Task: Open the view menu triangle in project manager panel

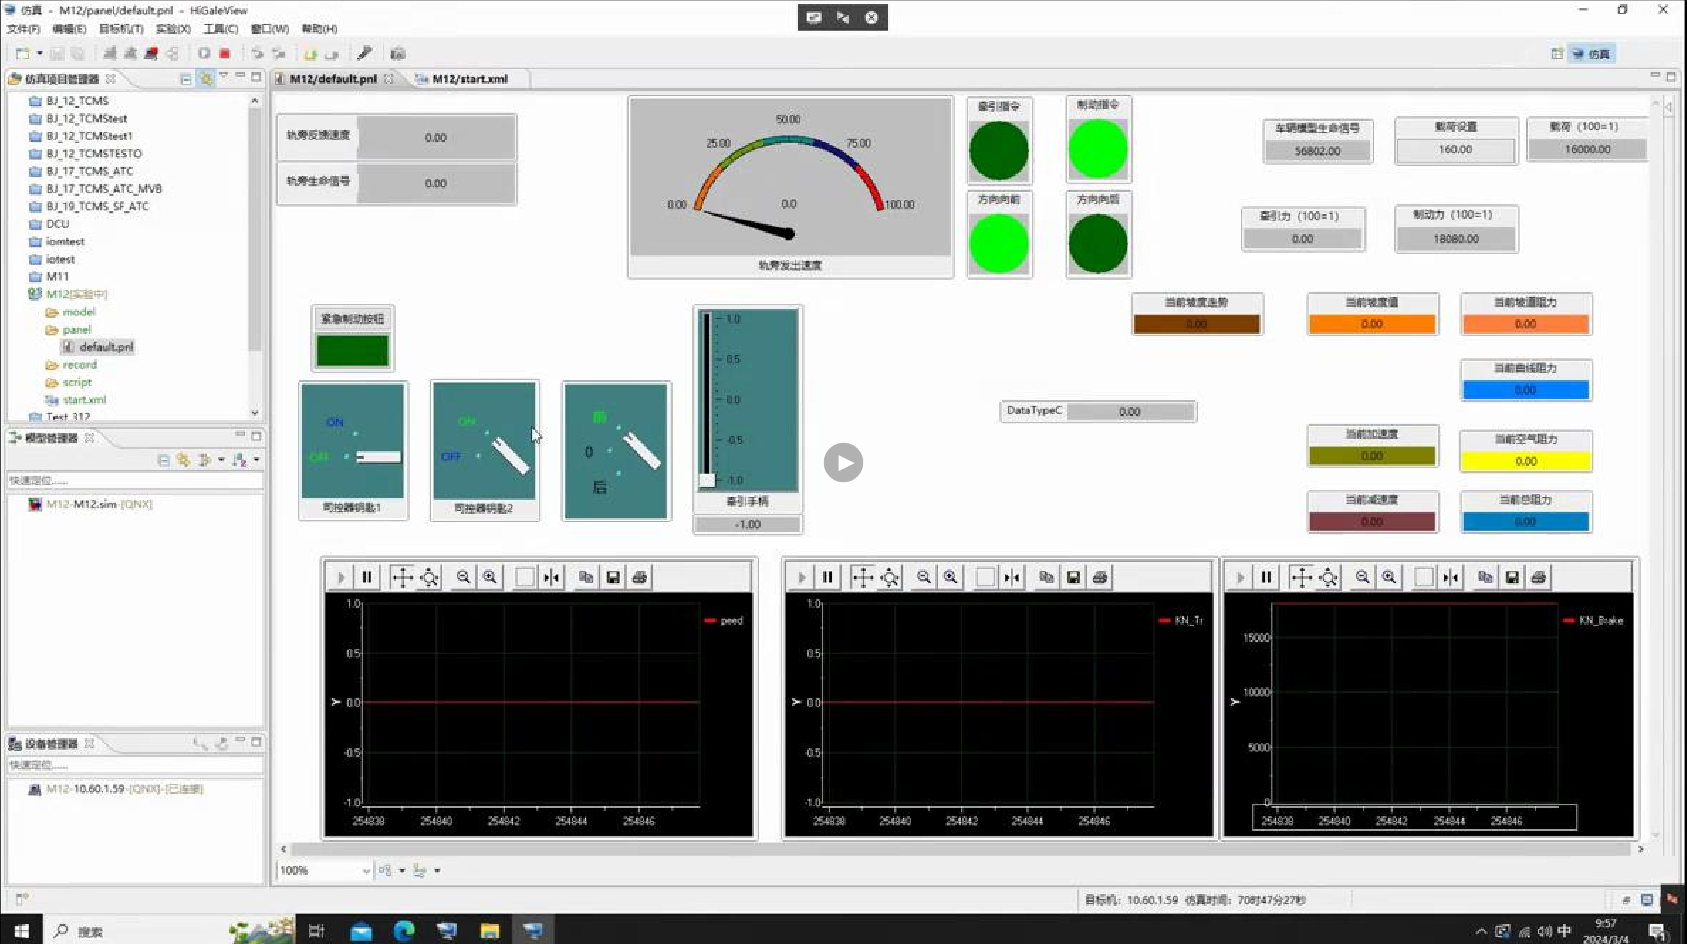Action: (x=224, y=77)
